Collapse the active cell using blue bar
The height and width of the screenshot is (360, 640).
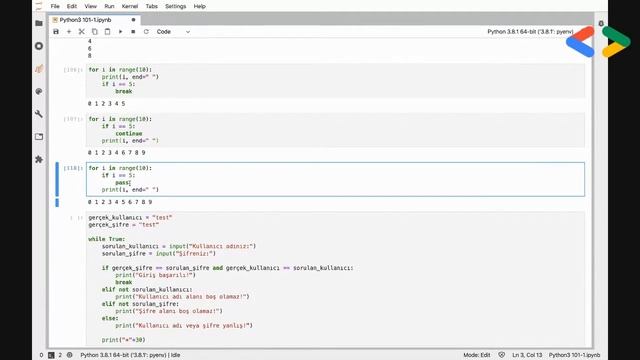point(57,179)
